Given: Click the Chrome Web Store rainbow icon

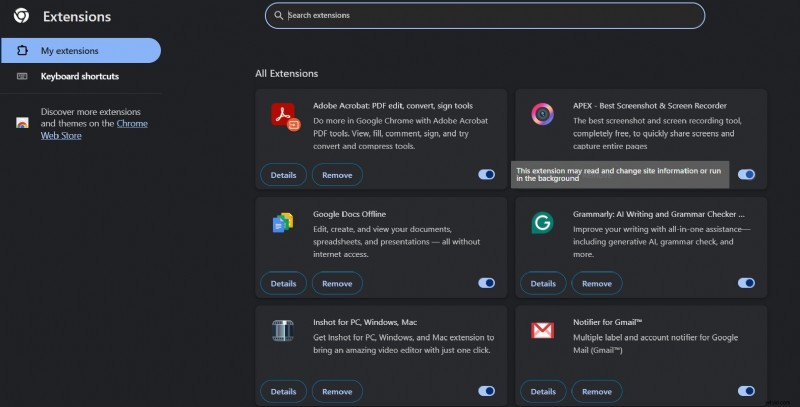Looking at the screenshot, I should [22, 123].
